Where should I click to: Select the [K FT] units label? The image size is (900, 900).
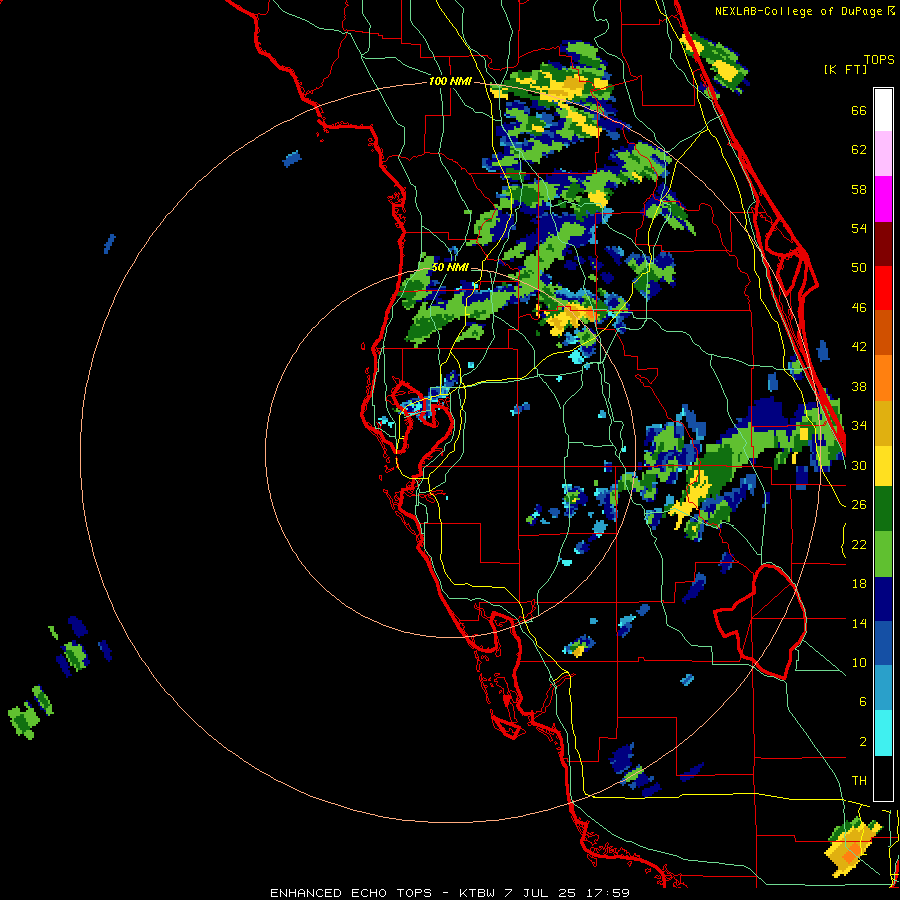pyautogui.click(x=845, y=69)
